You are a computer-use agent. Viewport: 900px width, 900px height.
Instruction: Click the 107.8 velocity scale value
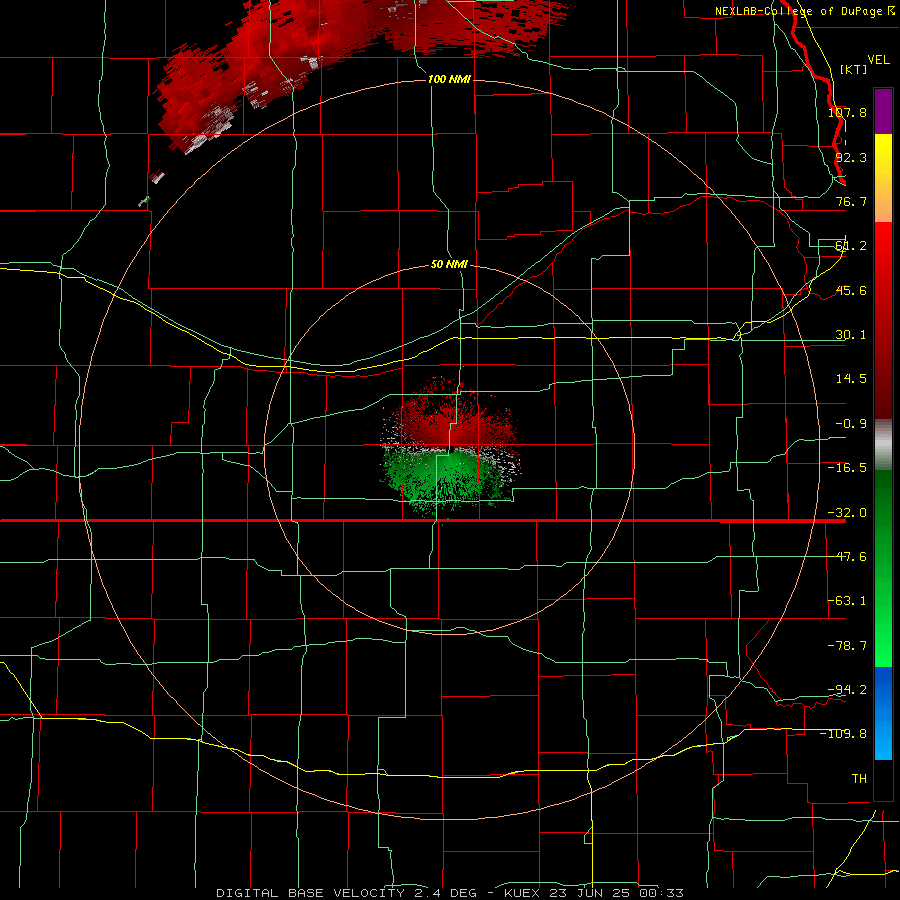pyautogui.click(x=847, y=112)
